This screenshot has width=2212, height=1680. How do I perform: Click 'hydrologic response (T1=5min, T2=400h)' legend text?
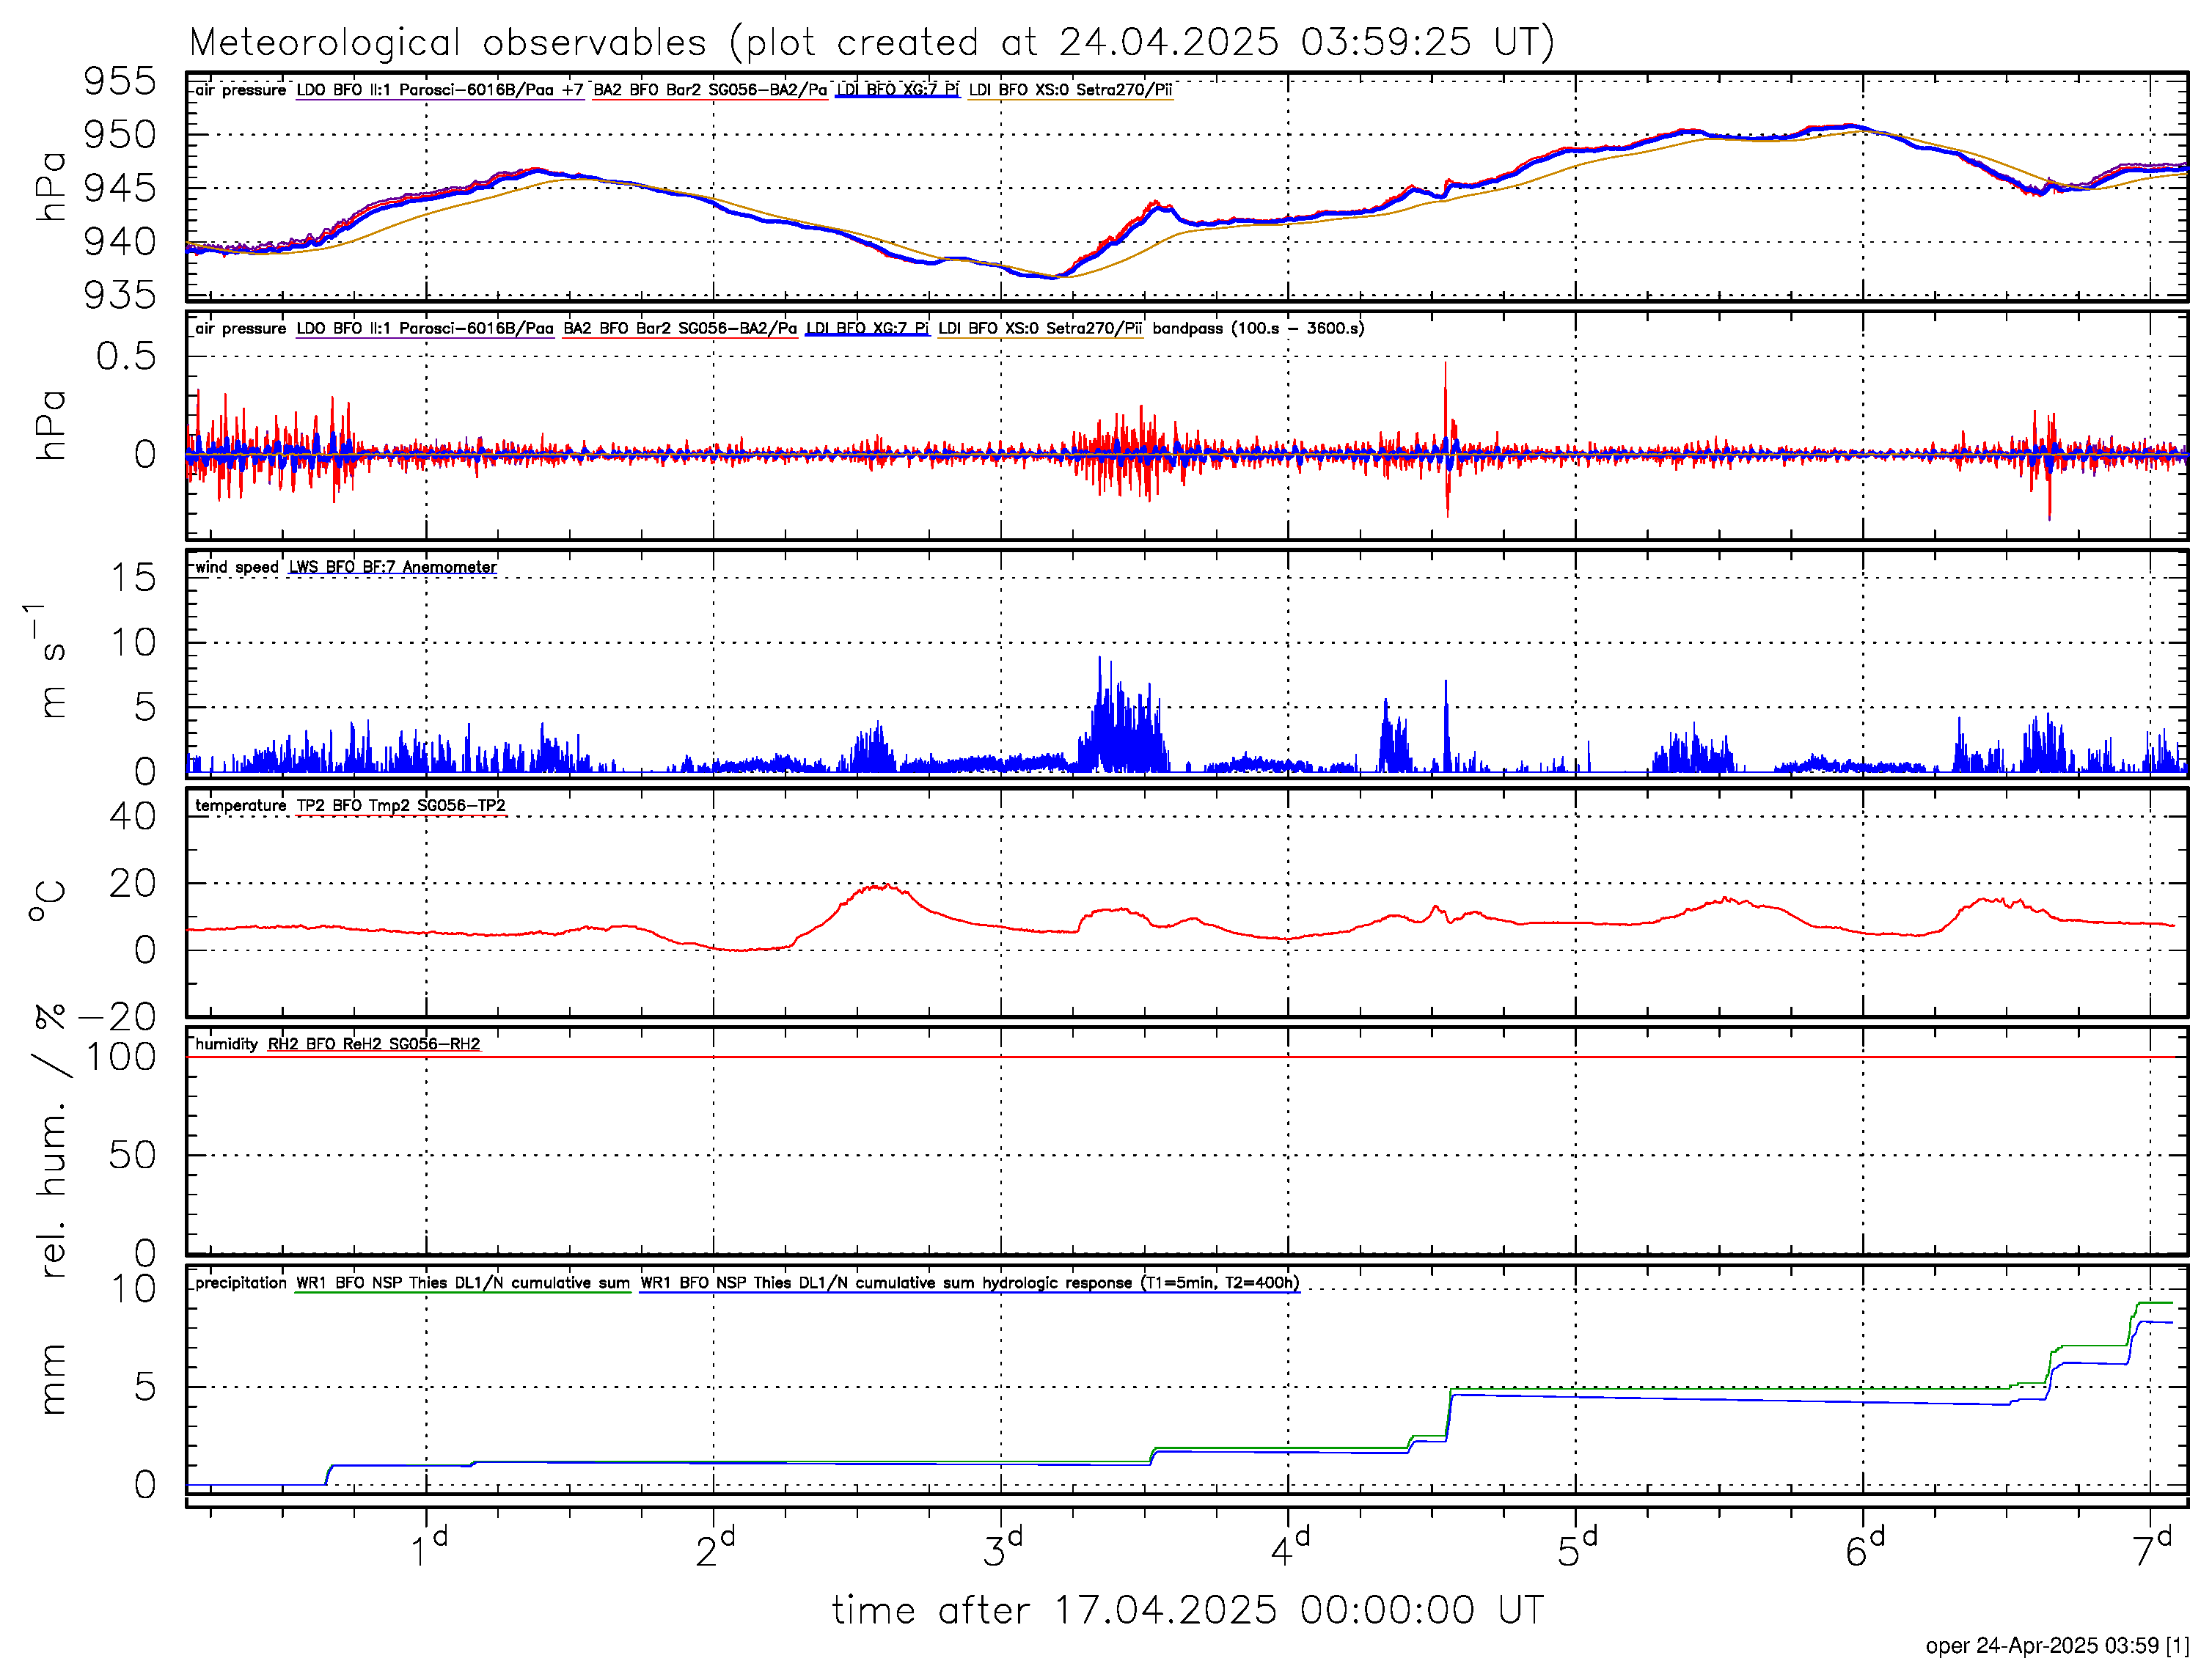click(1140, 1283)
